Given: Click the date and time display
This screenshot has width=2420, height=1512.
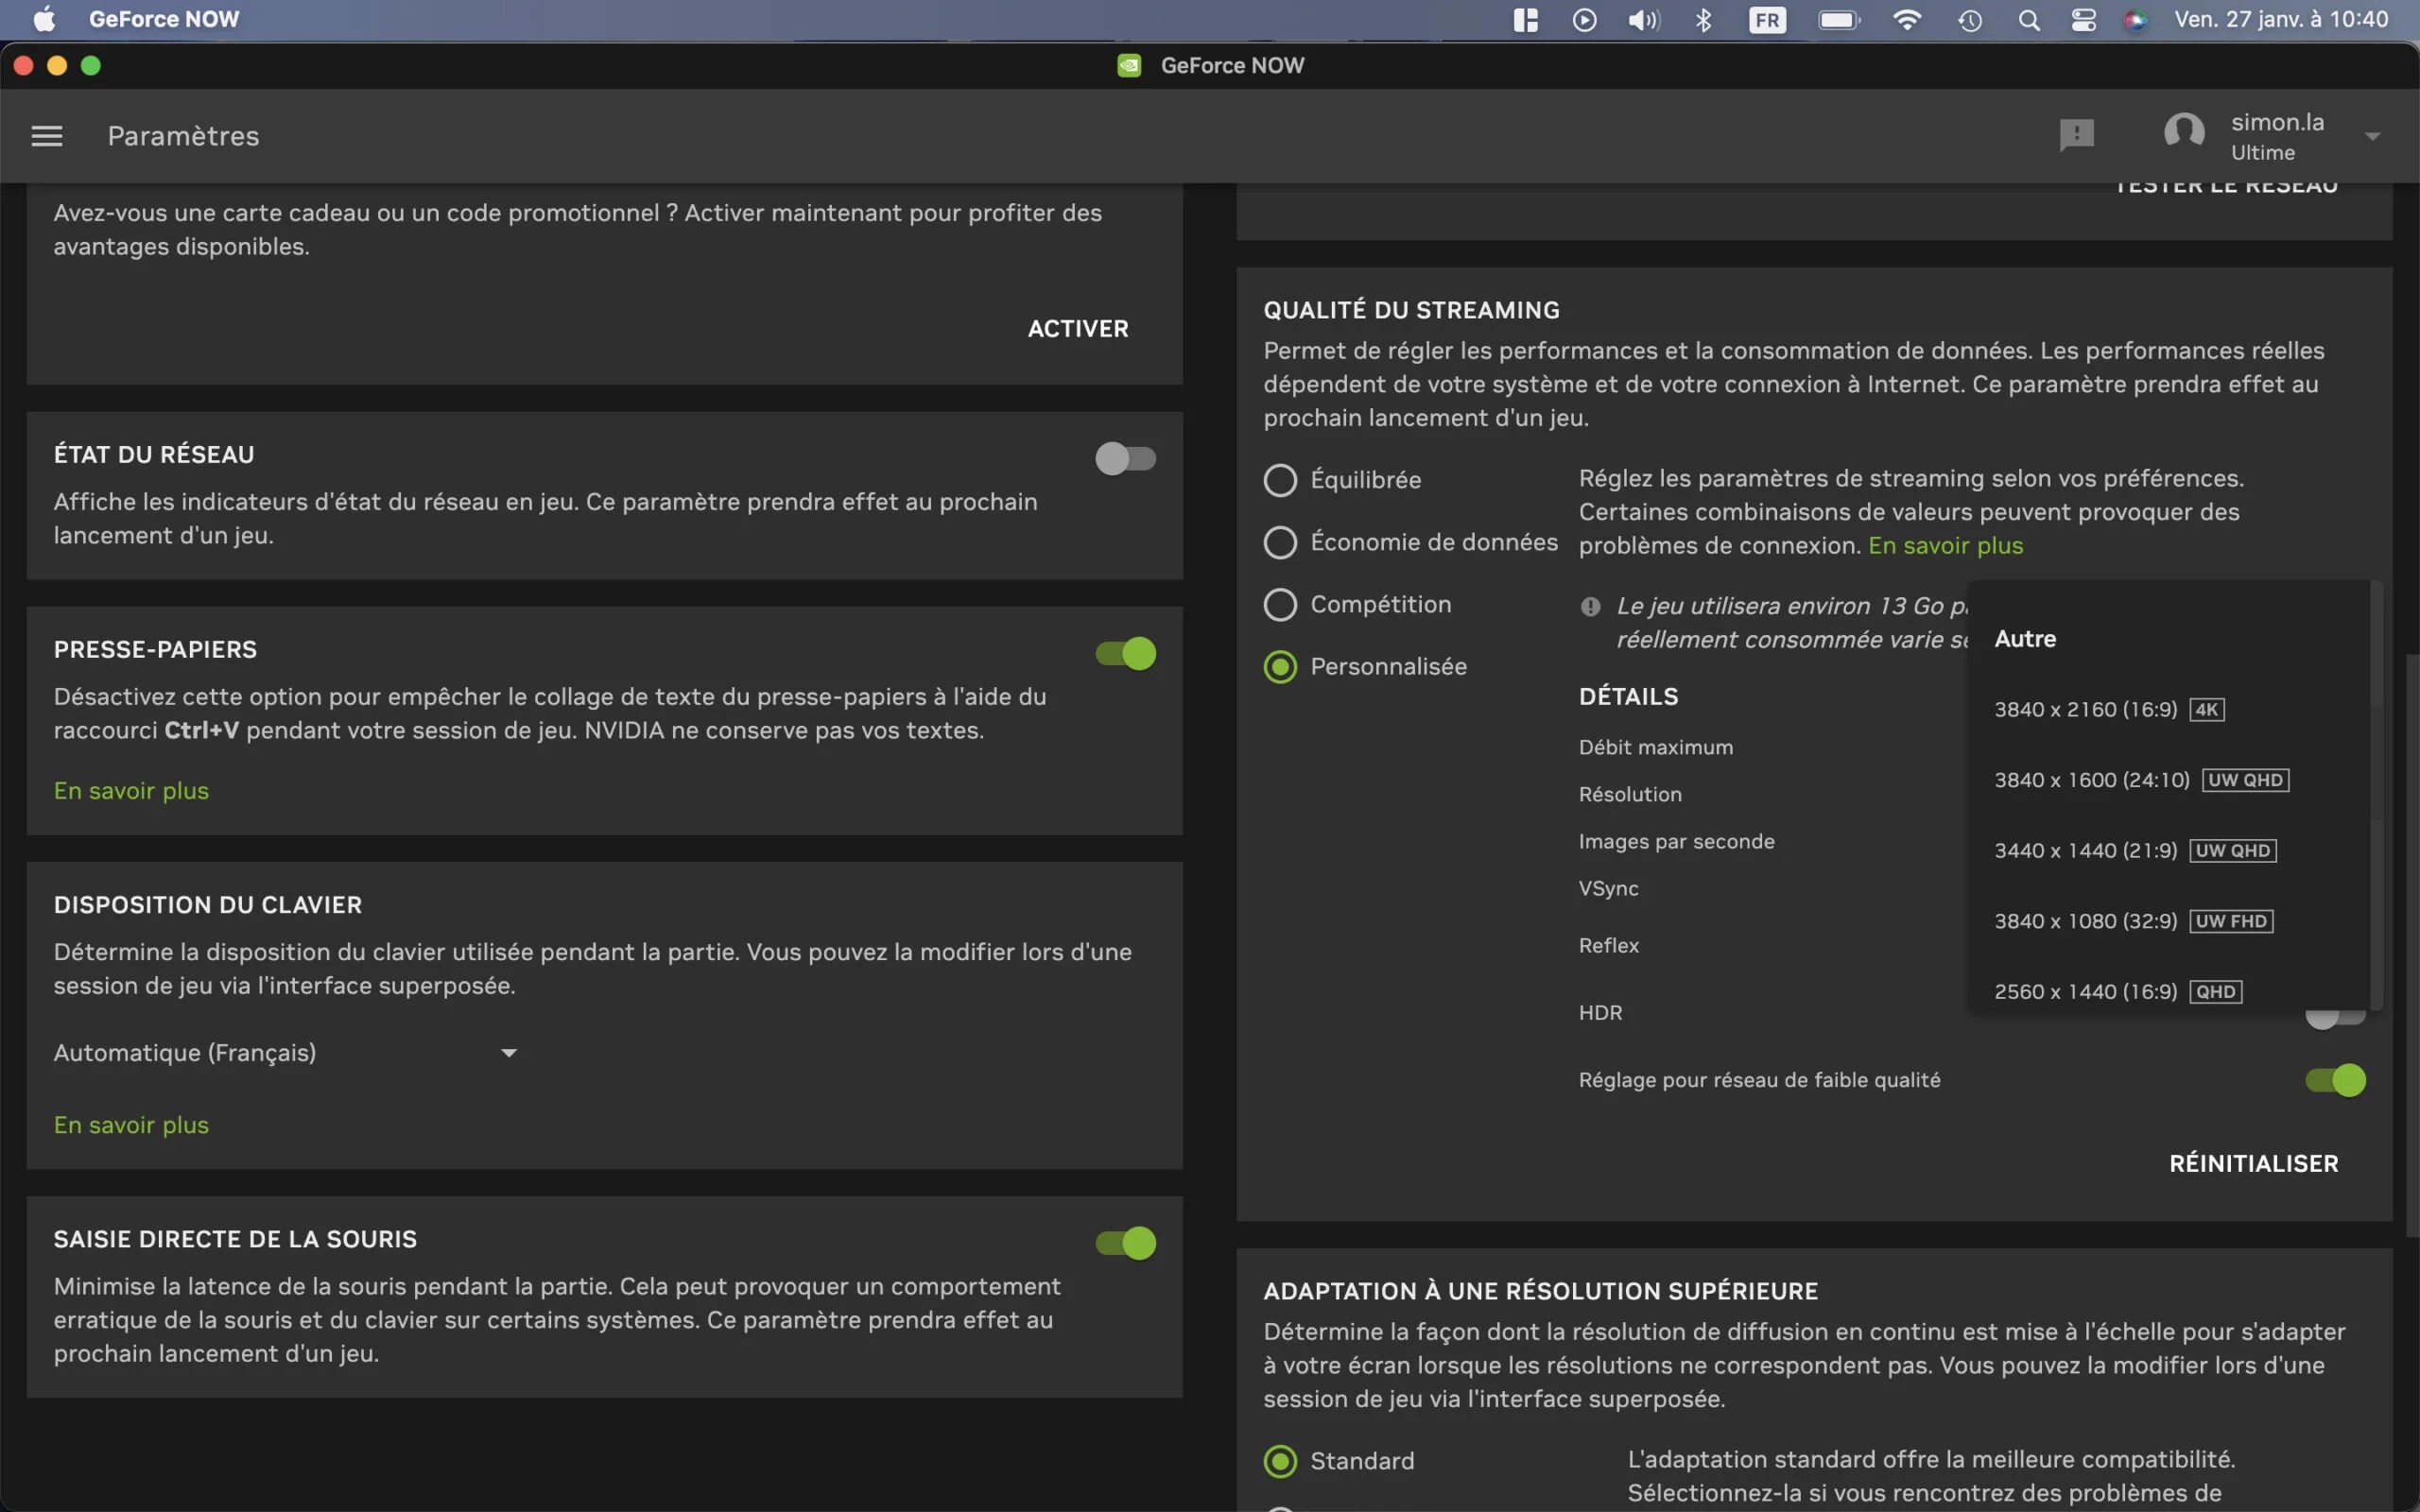Looking at the screenshot, I should [x=2281, y=19].
